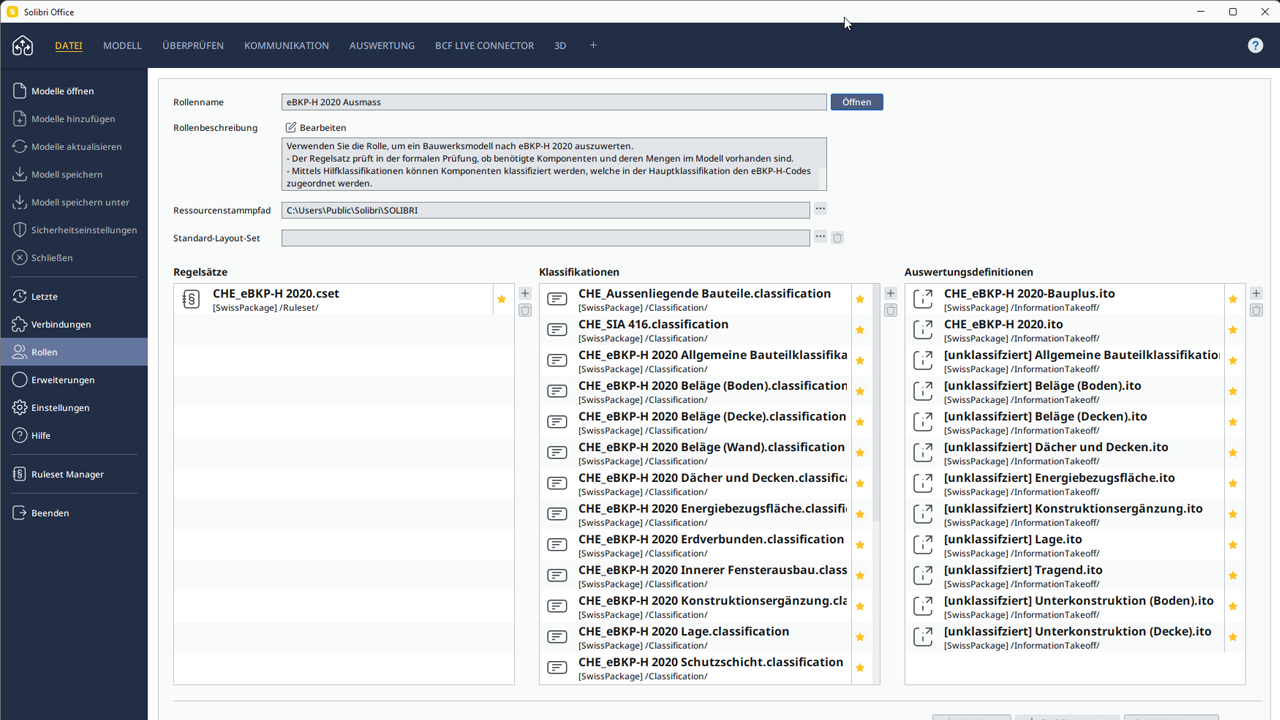Click Schließen in sidebar
The height and width of the screenshot is (720, 1280).
coord(74,258)
